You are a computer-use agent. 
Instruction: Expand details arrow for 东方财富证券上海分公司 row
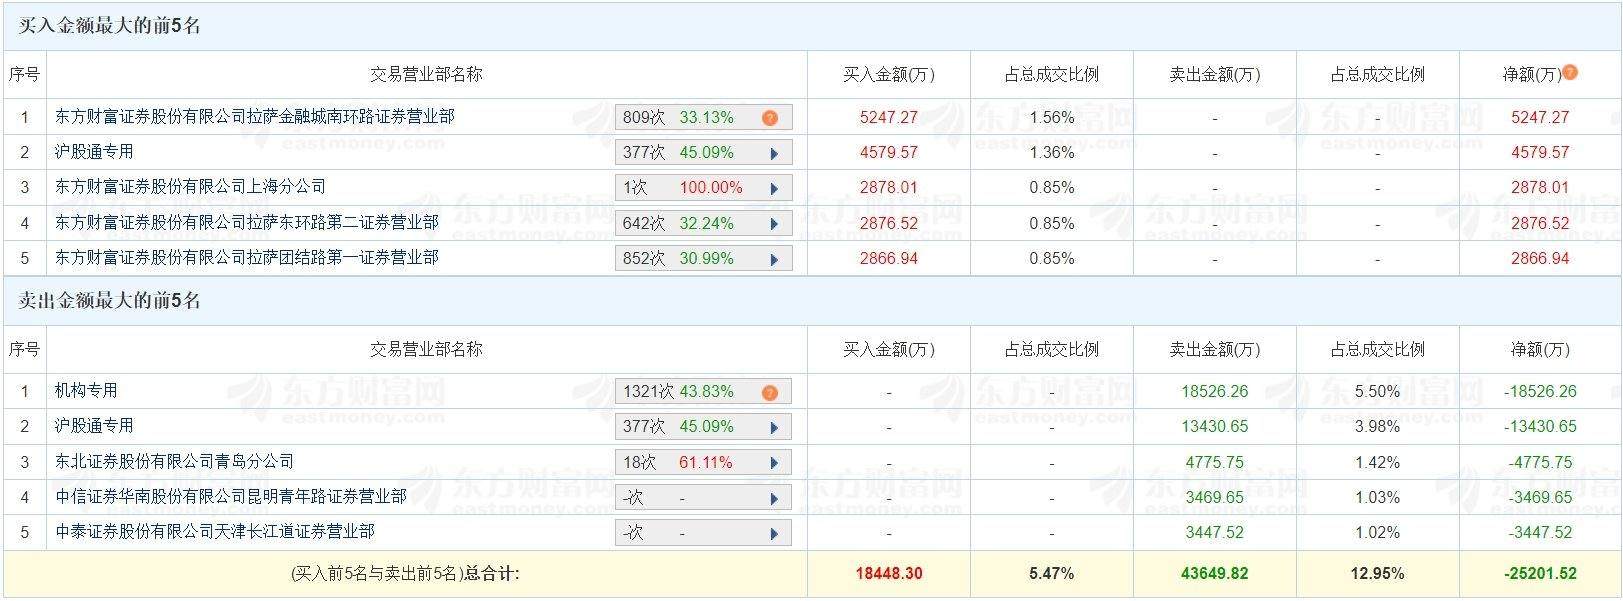[x=774, y=188]
